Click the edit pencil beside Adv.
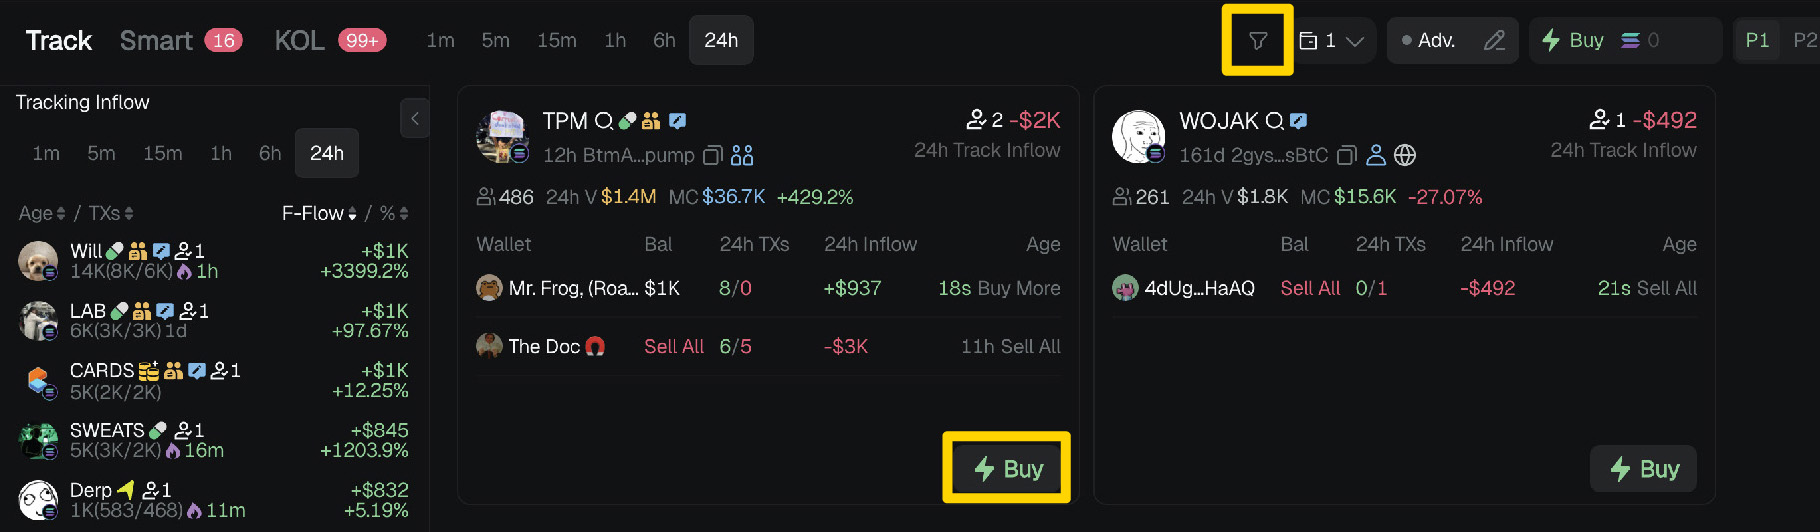1820x532 pixels. (1494, 41)
